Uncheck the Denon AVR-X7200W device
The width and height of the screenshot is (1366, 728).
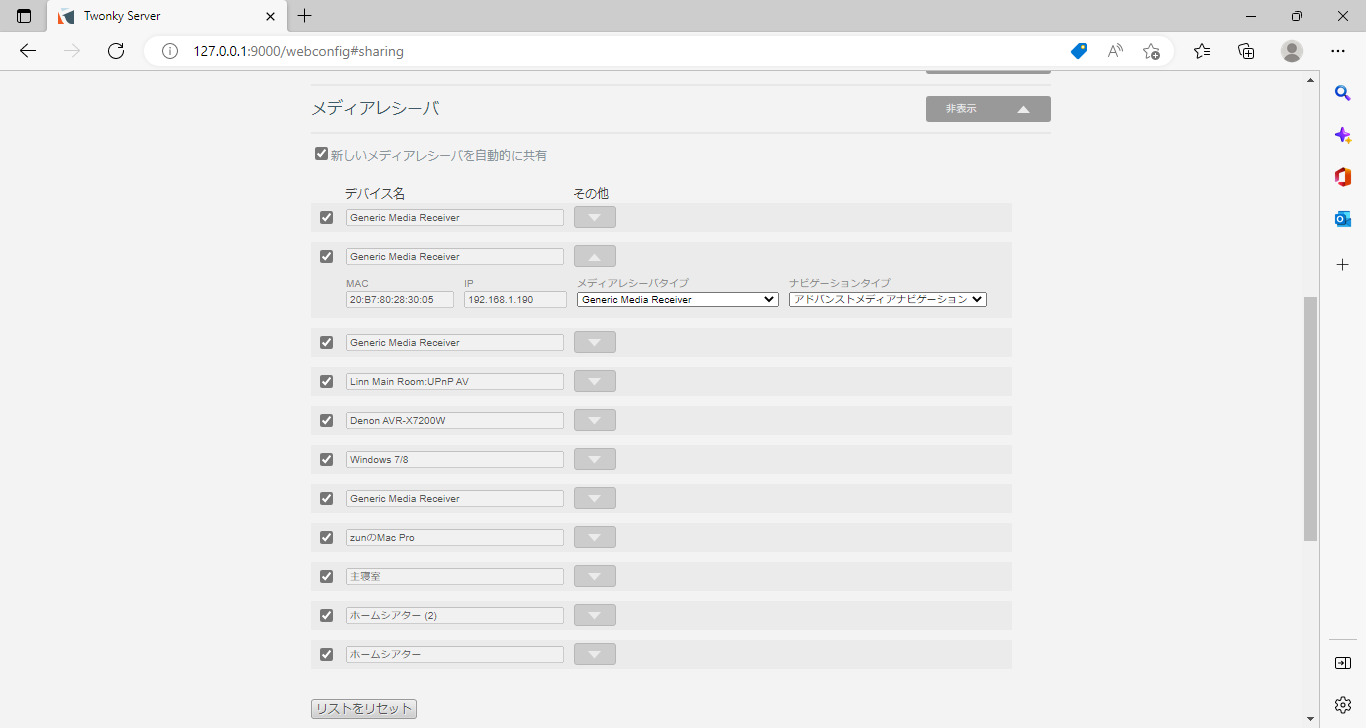(x=326, y=420)
